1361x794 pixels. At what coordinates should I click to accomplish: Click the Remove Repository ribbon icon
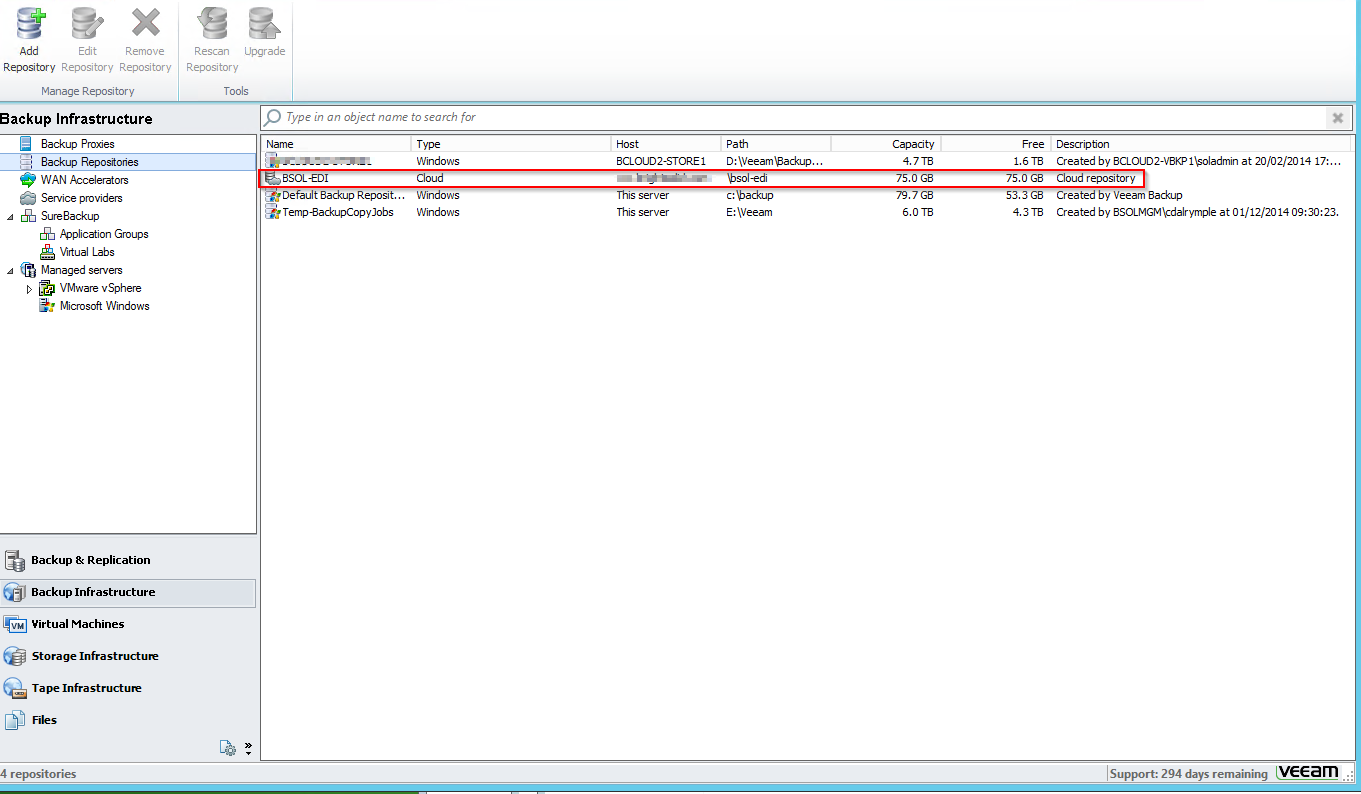[145, 24]
